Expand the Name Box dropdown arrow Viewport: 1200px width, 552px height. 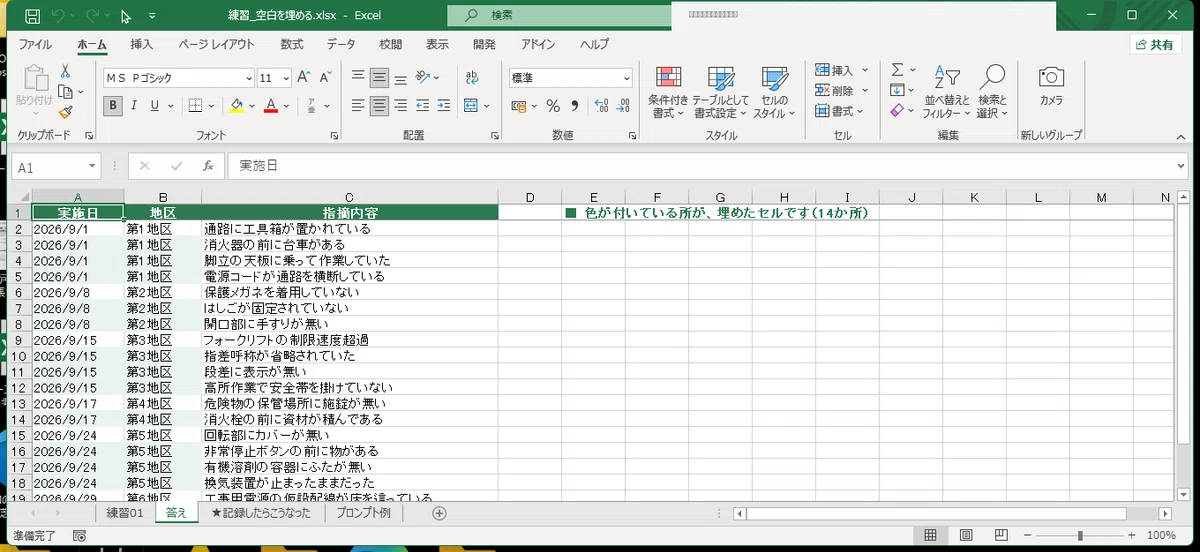pos(93,167)
